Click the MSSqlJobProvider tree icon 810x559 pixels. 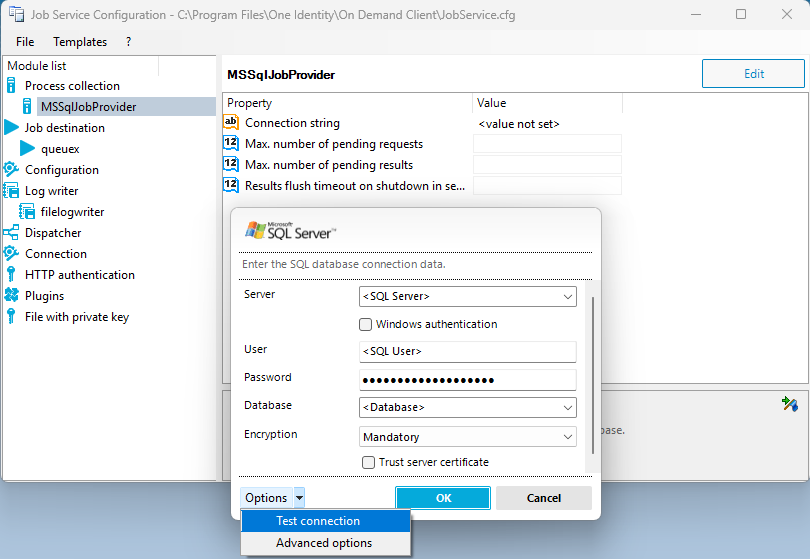tap(27, 106)
